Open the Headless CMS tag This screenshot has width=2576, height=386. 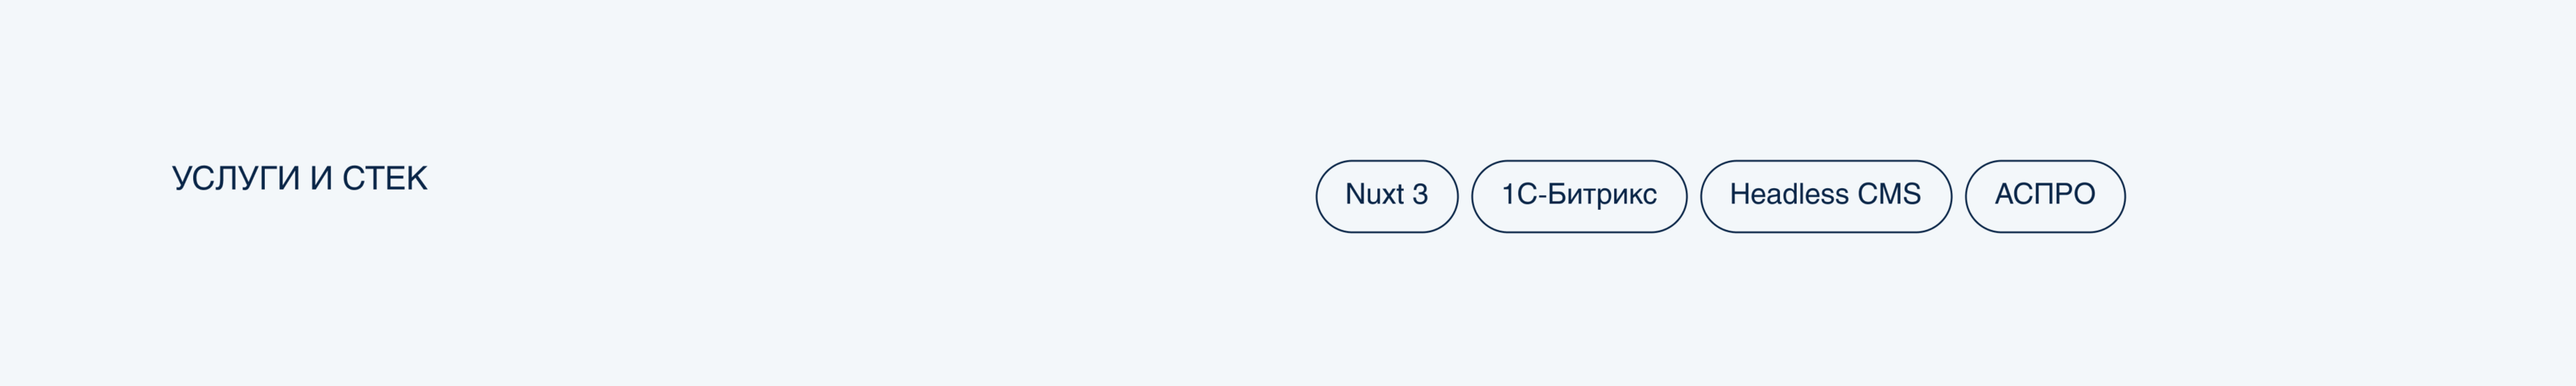coord(1825,195)
